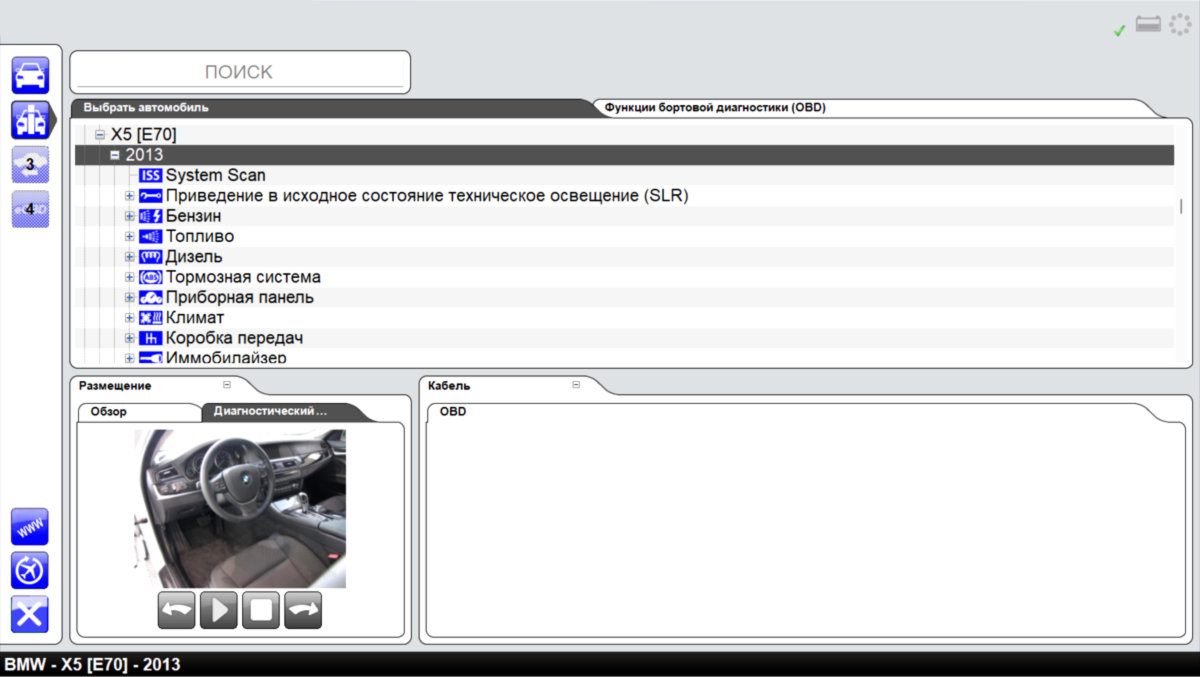Screen dimensions: 1200x677
Task: Select the Тормозная система ABS entry
Action: pos(243,277)
